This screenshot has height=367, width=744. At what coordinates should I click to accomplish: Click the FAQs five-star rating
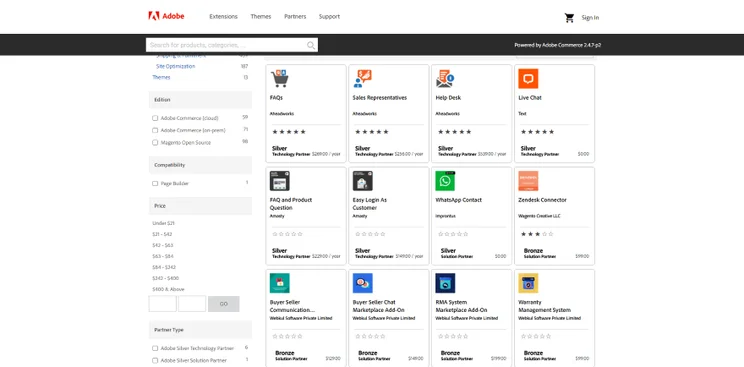[x=289, y=132]
